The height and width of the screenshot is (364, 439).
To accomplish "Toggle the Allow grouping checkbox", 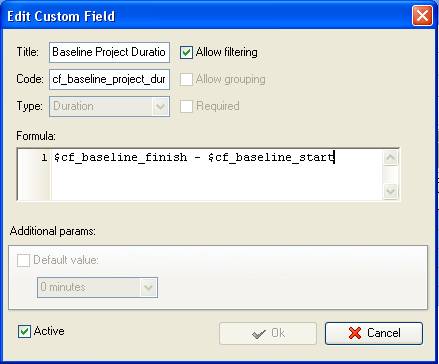I will tap(186, 79).
